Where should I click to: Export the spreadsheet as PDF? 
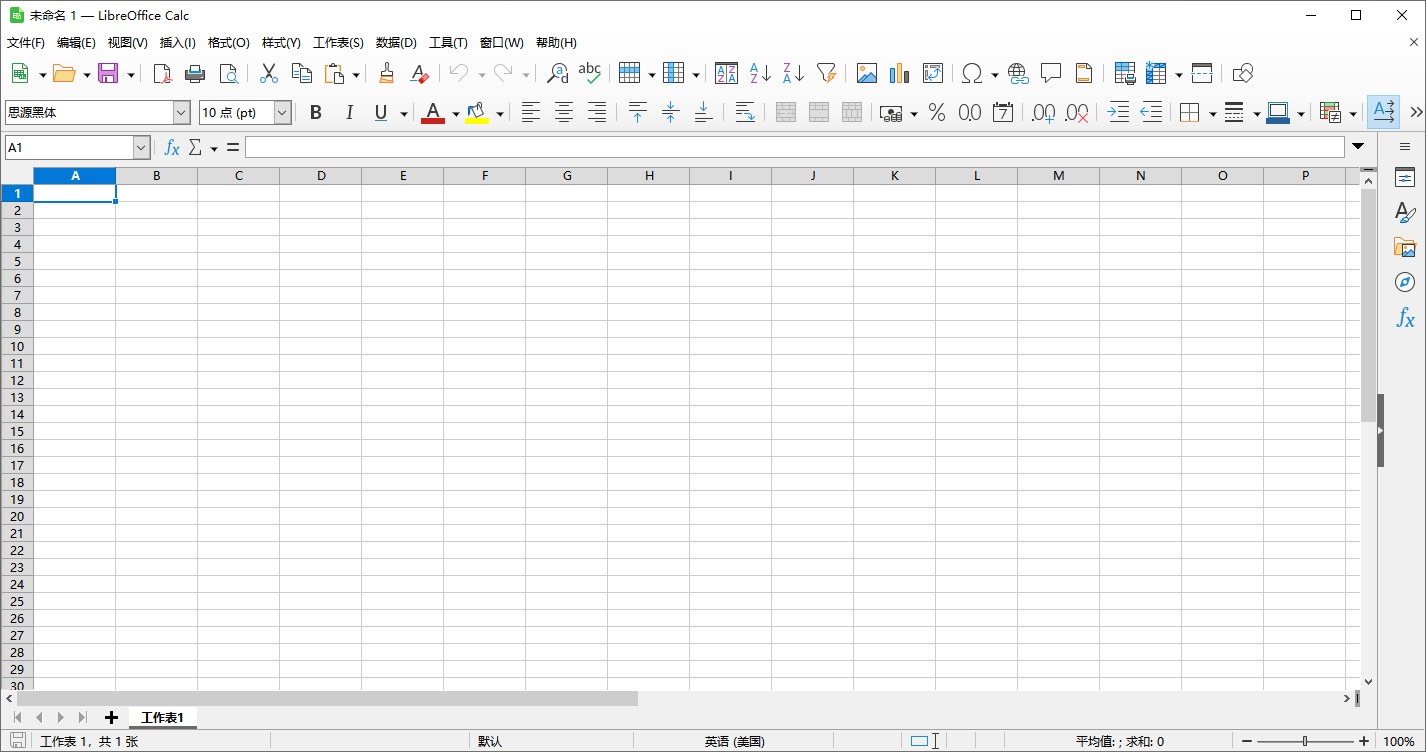pos(161,73)
